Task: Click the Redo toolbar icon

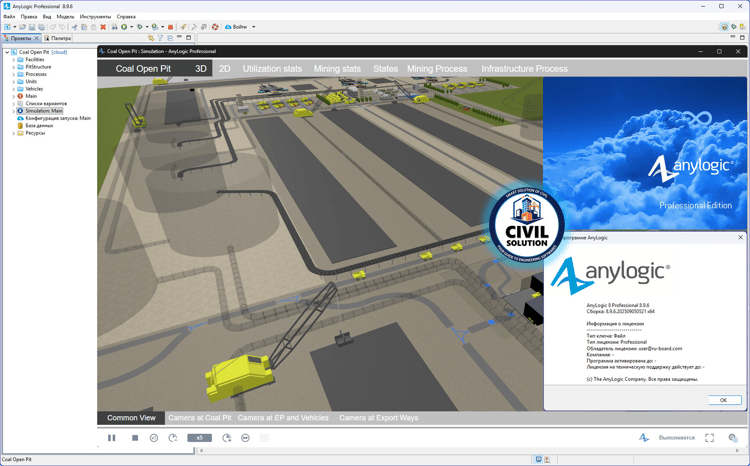Action: click(62, 27)
